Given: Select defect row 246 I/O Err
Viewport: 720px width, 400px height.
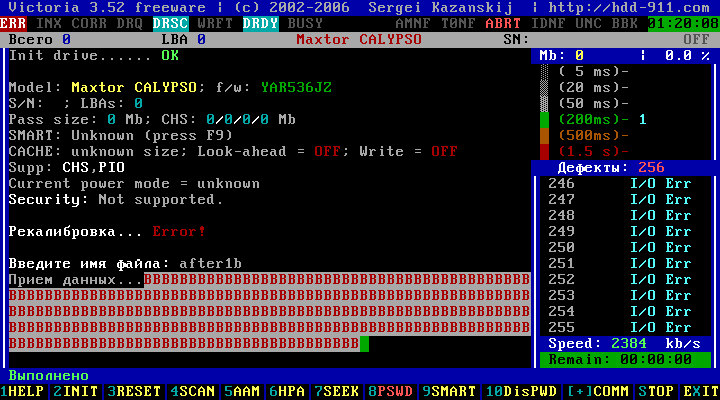Looking at the screenshot, I should click(x=620, y=184).
